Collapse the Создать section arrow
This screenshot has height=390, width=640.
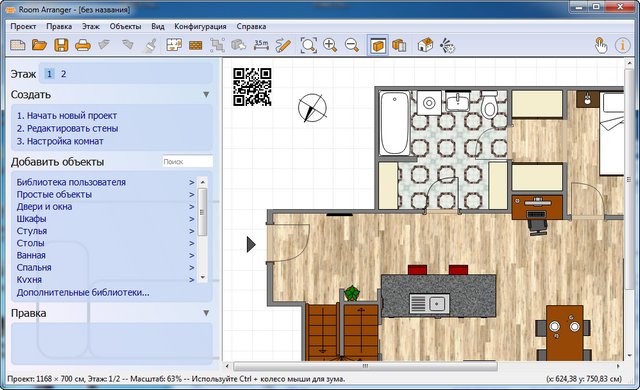click(x=206, y=95)
